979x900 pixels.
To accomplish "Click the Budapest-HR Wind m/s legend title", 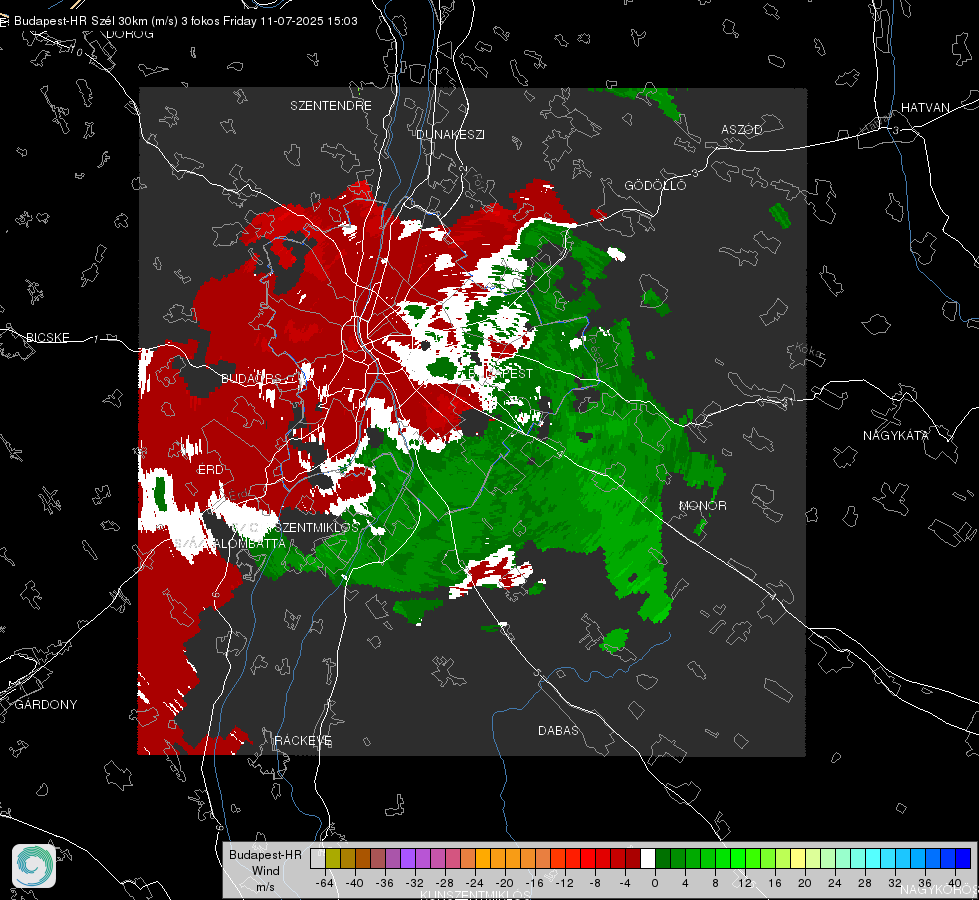I will [265, 871].
